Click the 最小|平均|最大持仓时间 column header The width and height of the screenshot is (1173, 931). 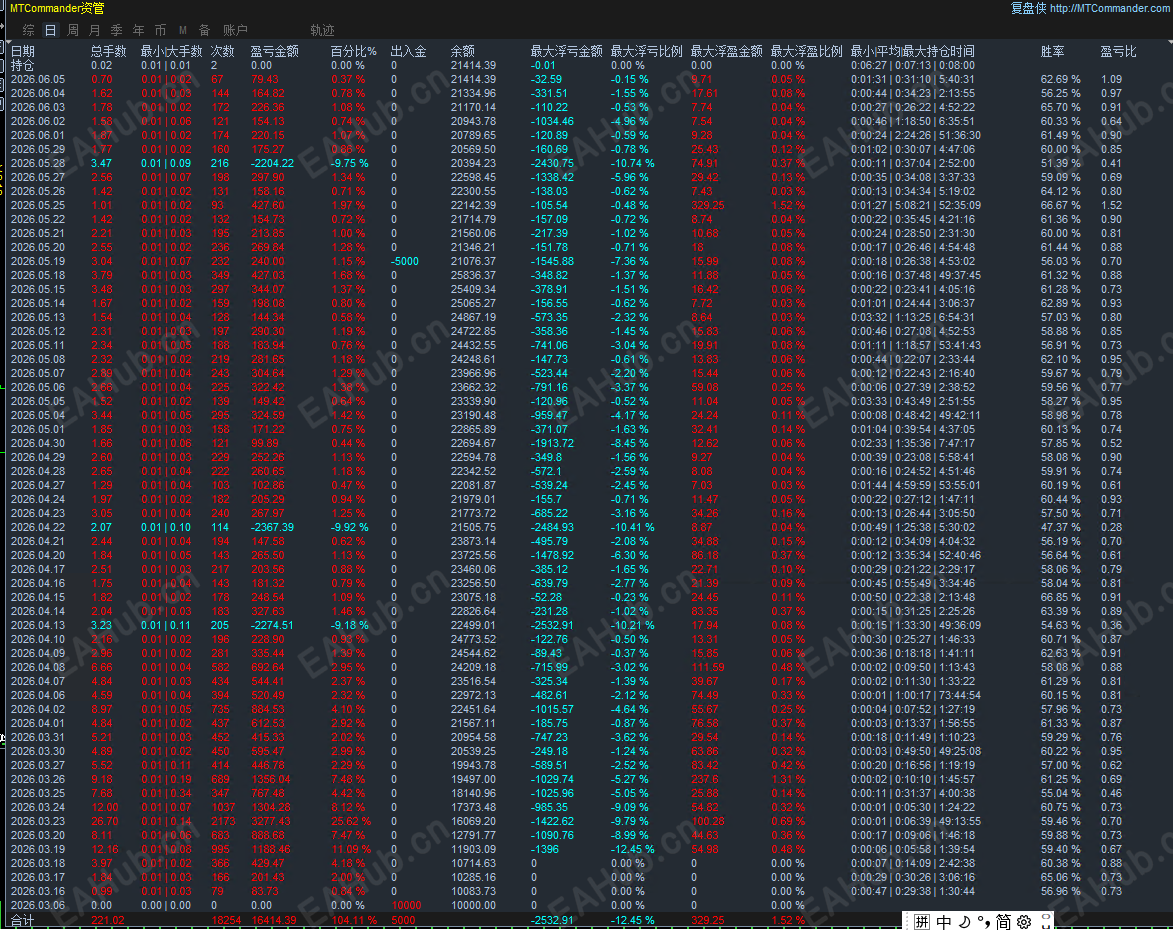(913, 52)
